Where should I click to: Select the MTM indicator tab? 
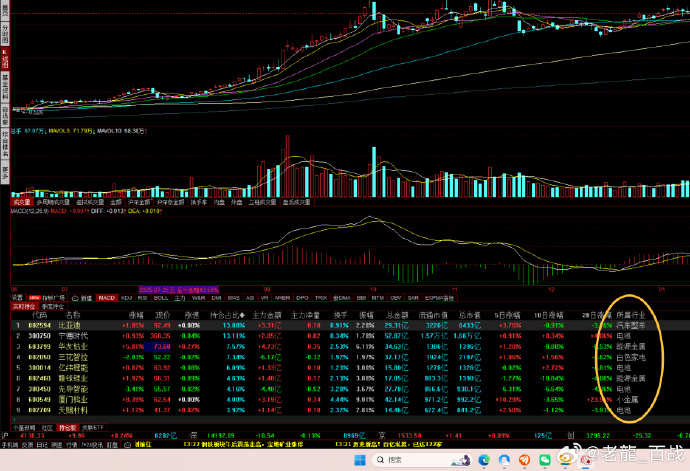(378, 298)
